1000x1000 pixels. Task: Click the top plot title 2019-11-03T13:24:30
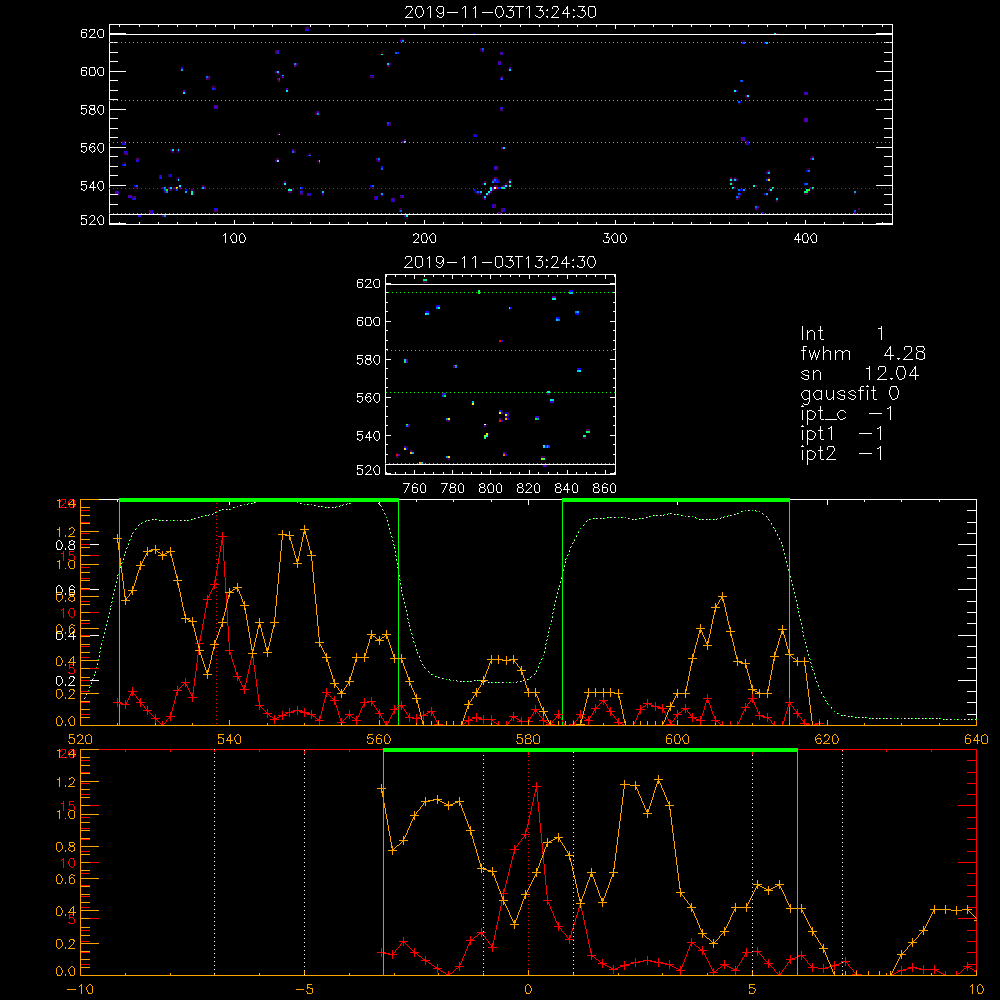[500, 12]
